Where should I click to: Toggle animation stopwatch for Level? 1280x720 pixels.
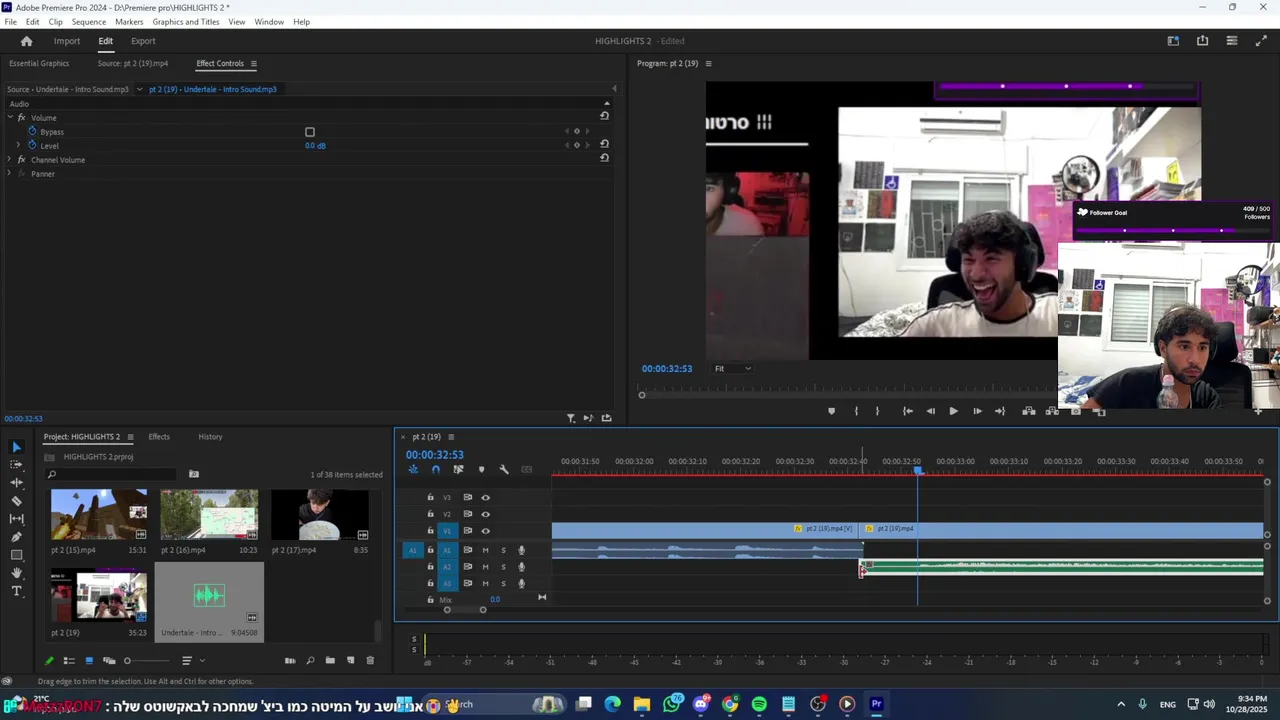click(32, 145)
